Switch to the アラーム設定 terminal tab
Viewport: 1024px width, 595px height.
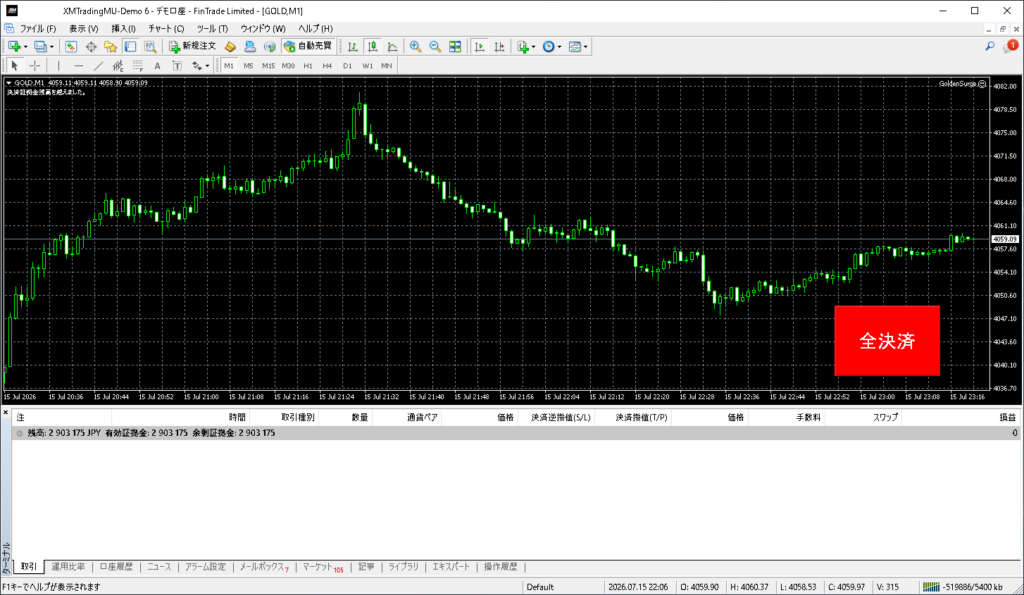pyautogui.click(x=205, y=567)
